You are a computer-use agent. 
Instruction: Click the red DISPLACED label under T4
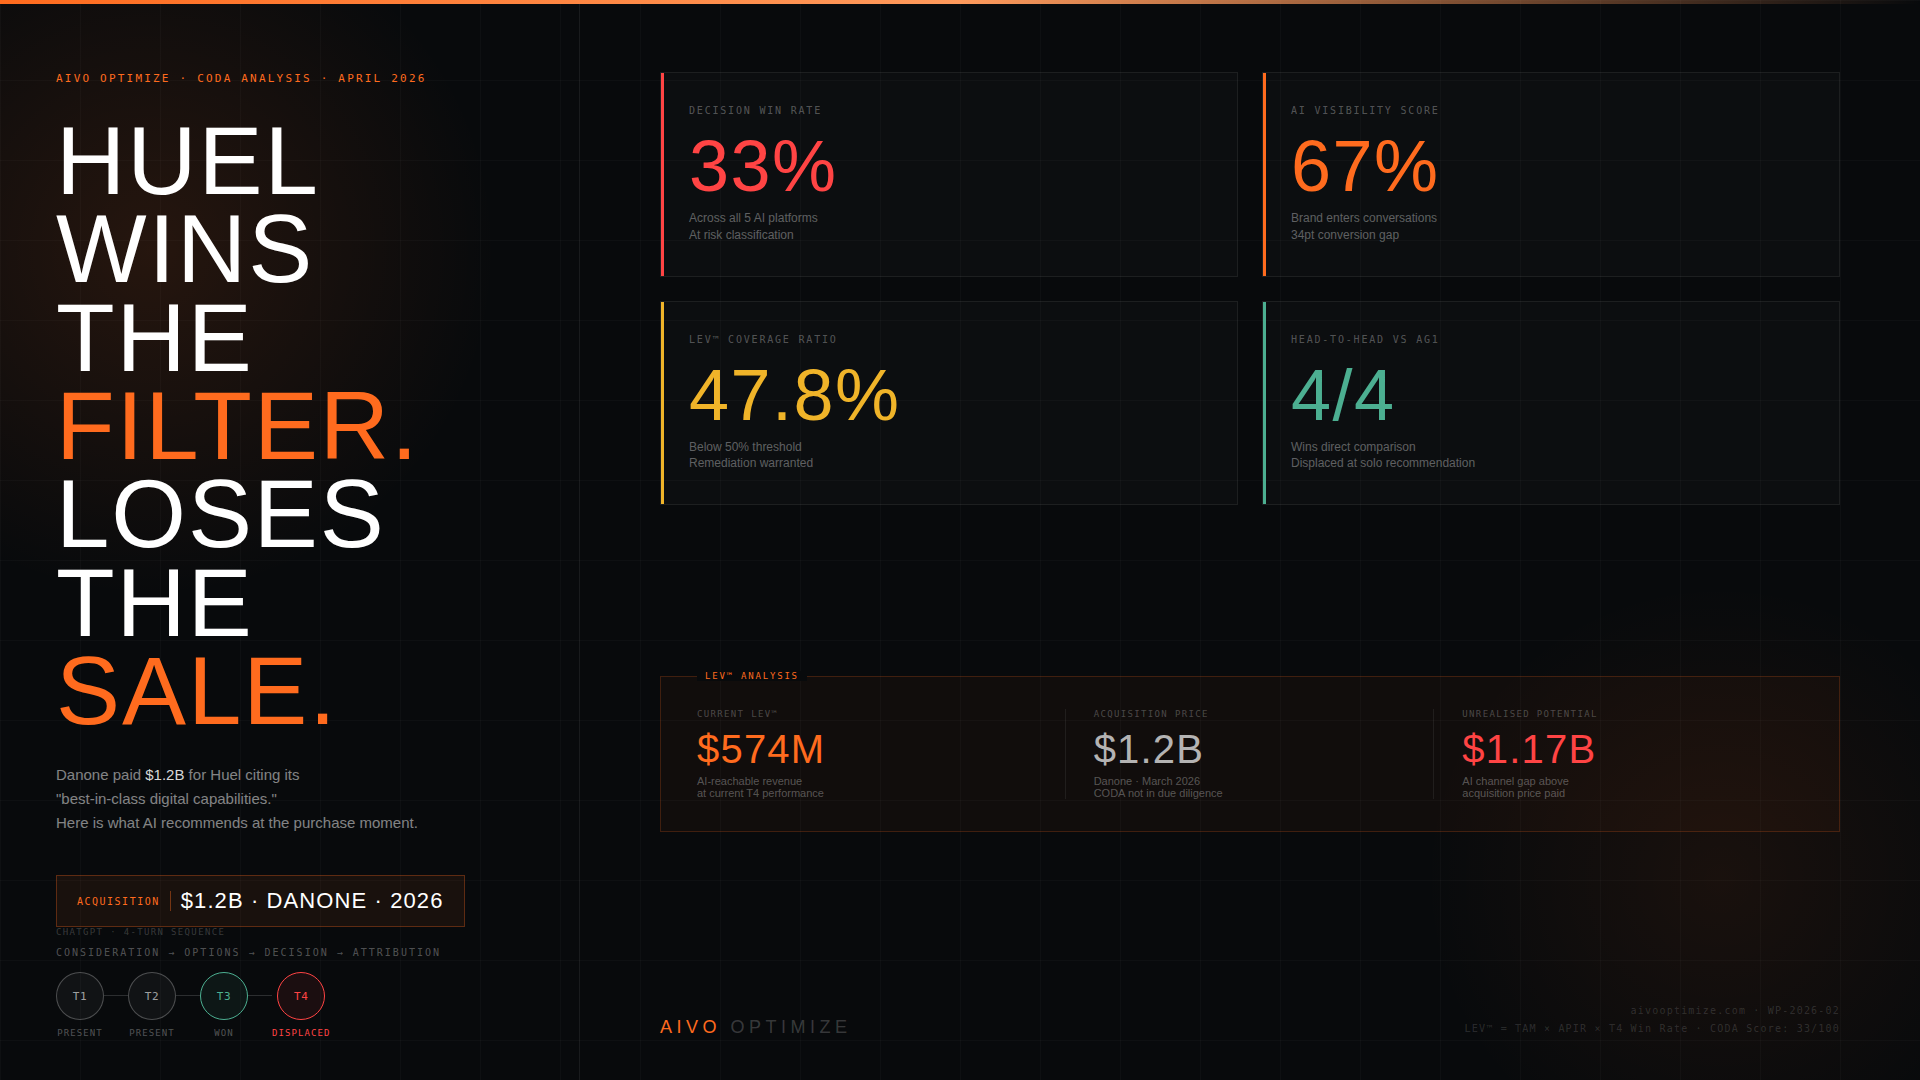[x=301, y=1033]
